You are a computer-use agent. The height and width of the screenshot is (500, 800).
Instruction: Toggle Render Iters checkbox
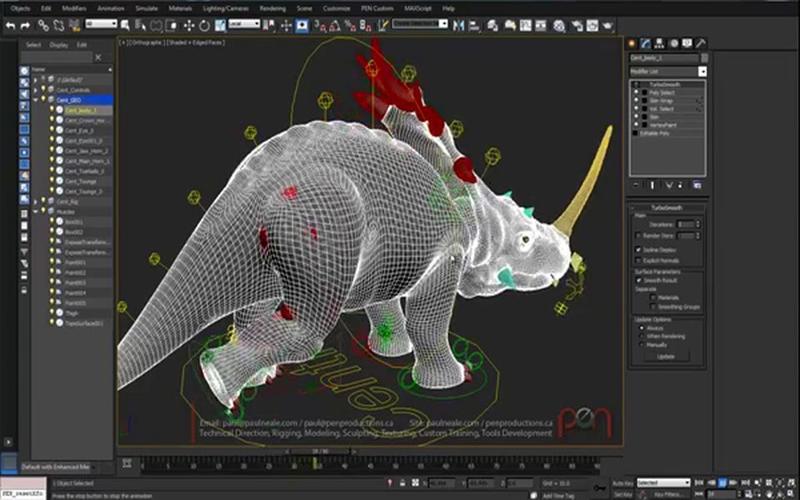[638, 236]
